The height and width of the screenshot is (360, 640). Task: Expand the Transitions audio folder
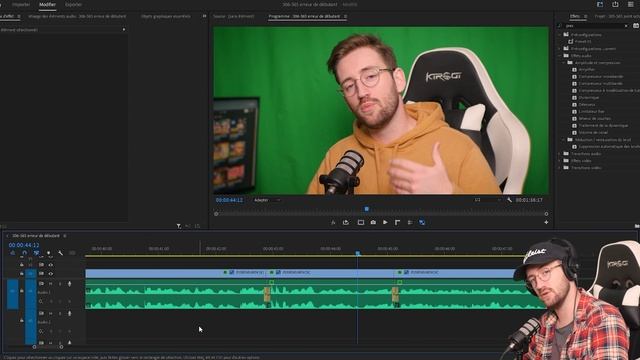(560, 153)
